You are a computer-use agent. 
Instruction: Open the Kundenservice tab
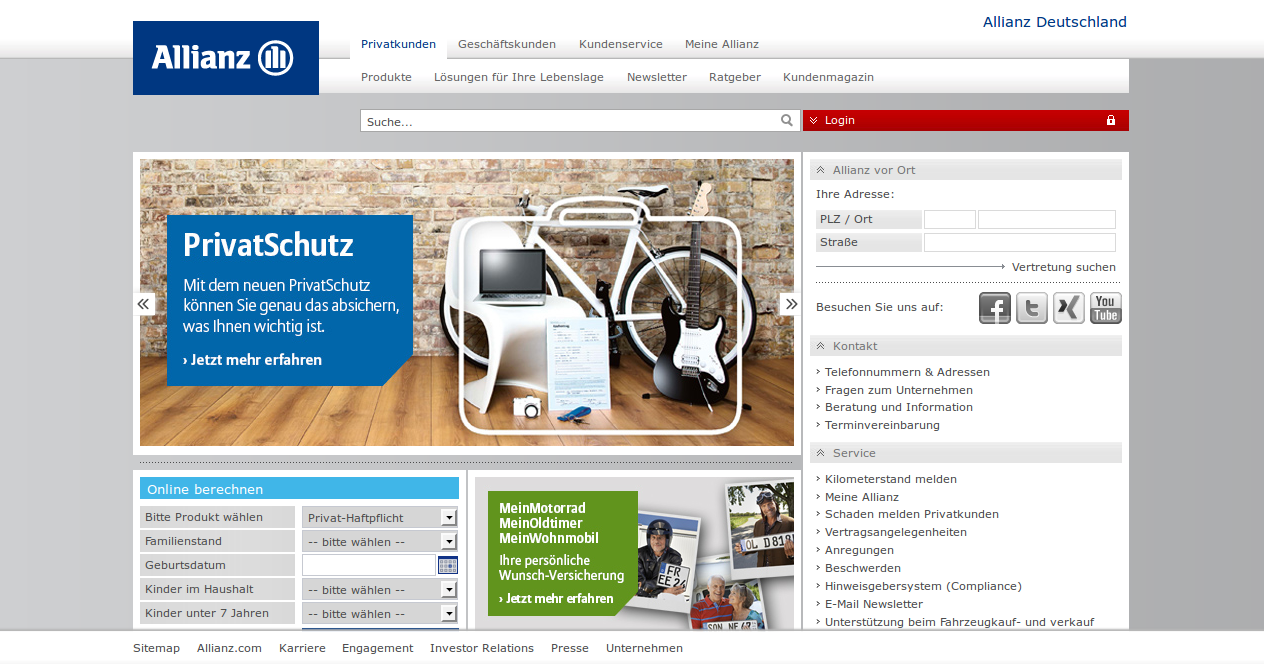(x=621, y=44)
